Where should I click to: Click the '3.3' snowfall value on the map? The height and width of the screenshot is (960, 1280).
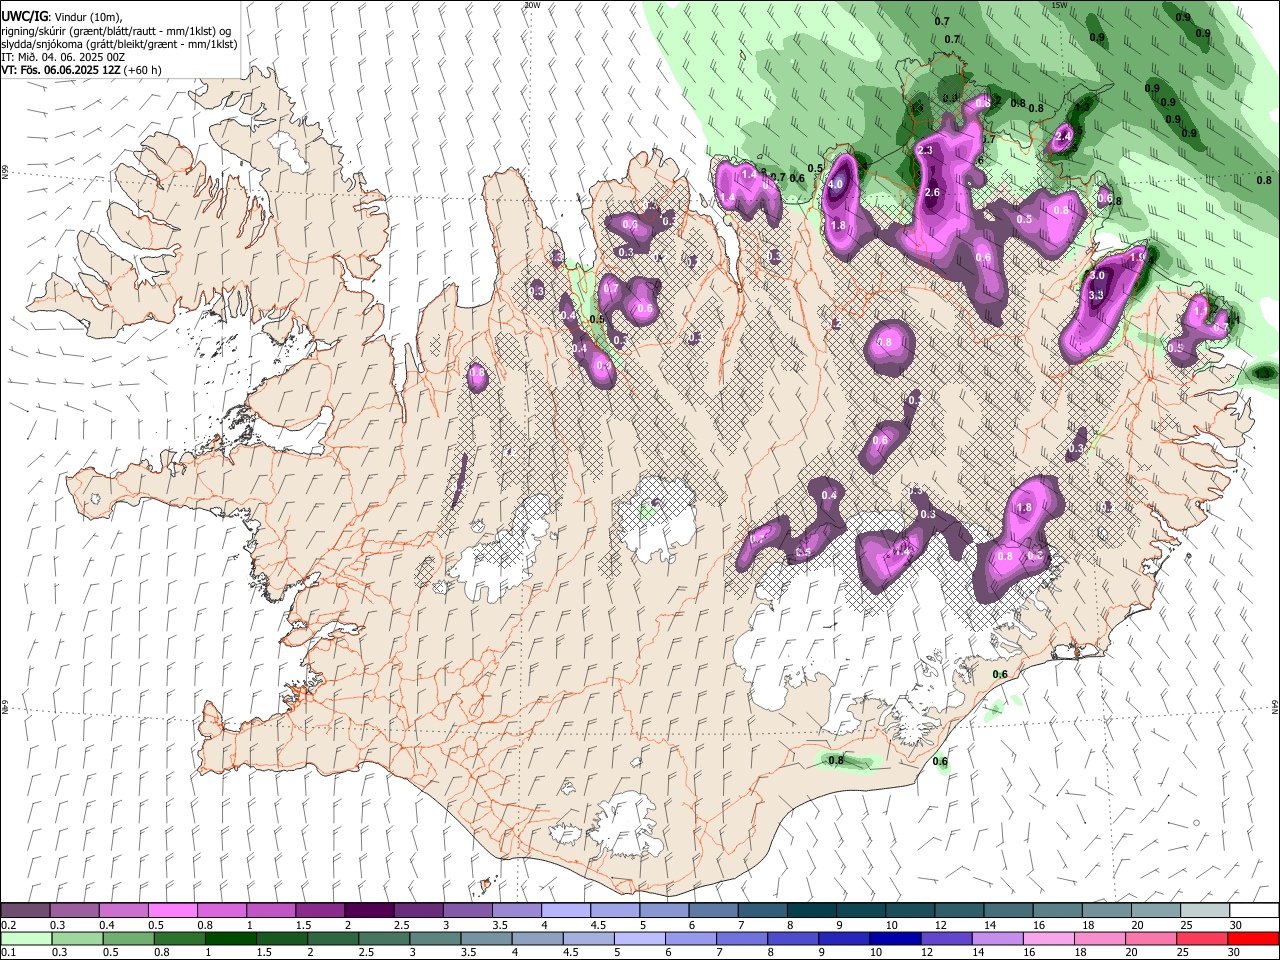click(x=1096, y=295)
